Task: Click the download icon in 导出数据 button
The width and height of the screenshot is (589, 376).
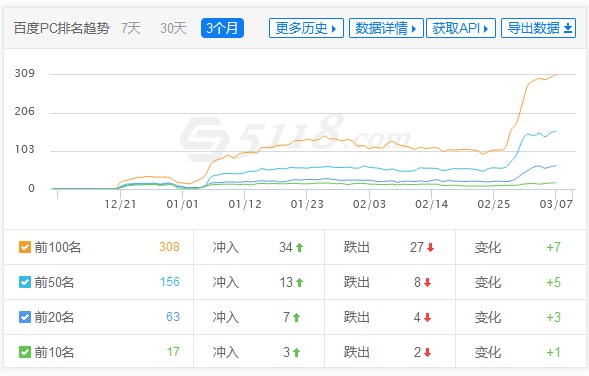Action: [x=568, y=28]
